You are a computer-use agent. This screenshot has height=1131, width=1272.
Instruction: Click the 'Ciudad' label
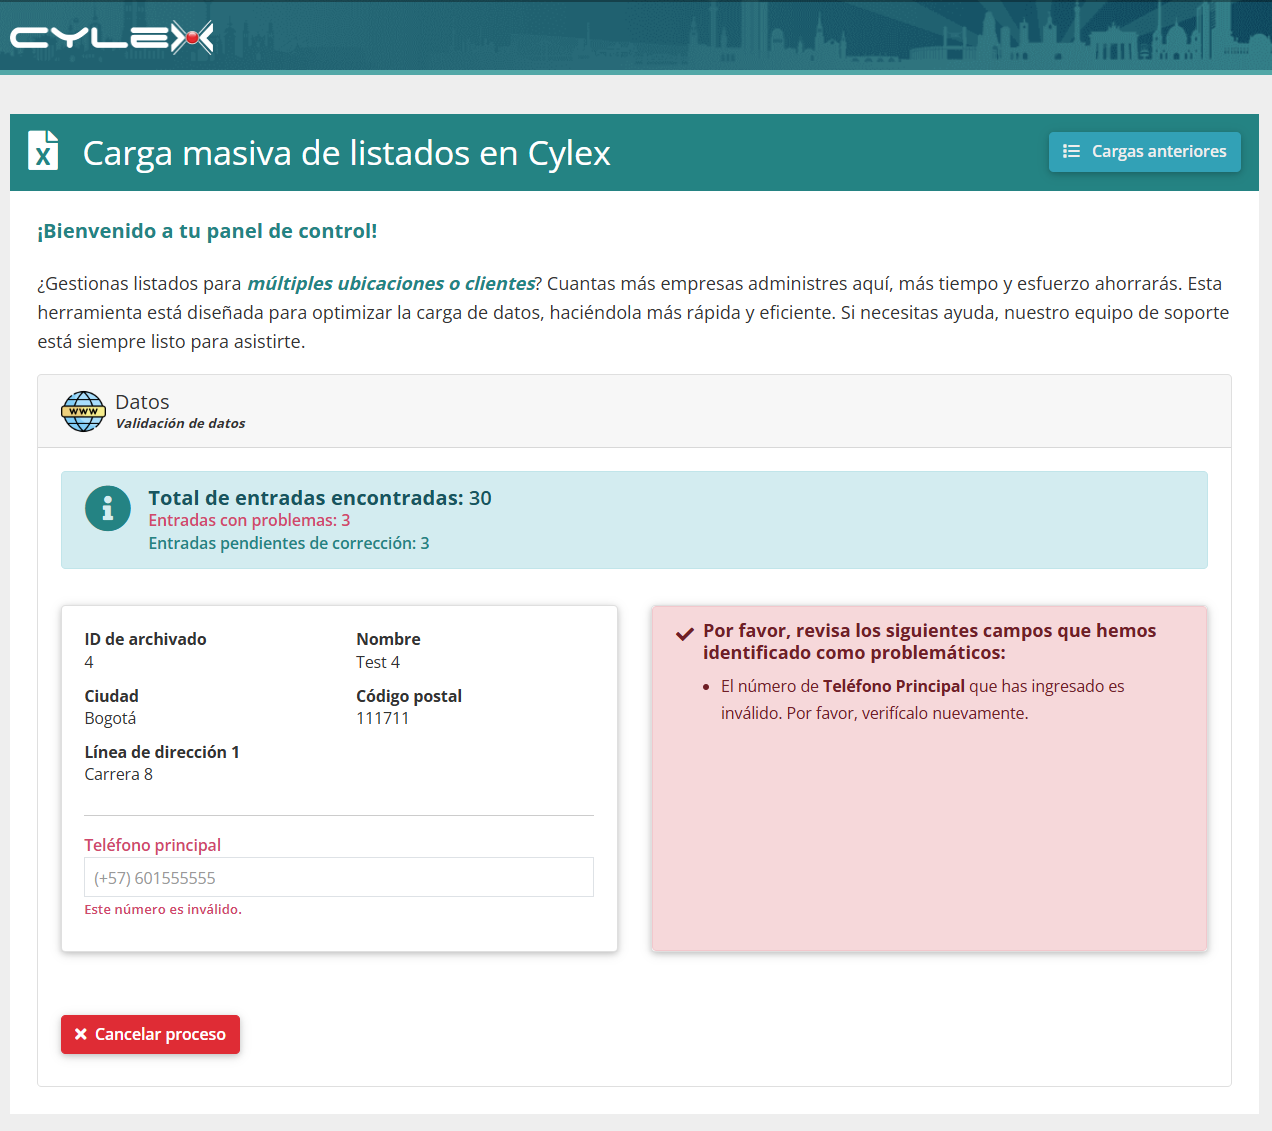point(111,696)
